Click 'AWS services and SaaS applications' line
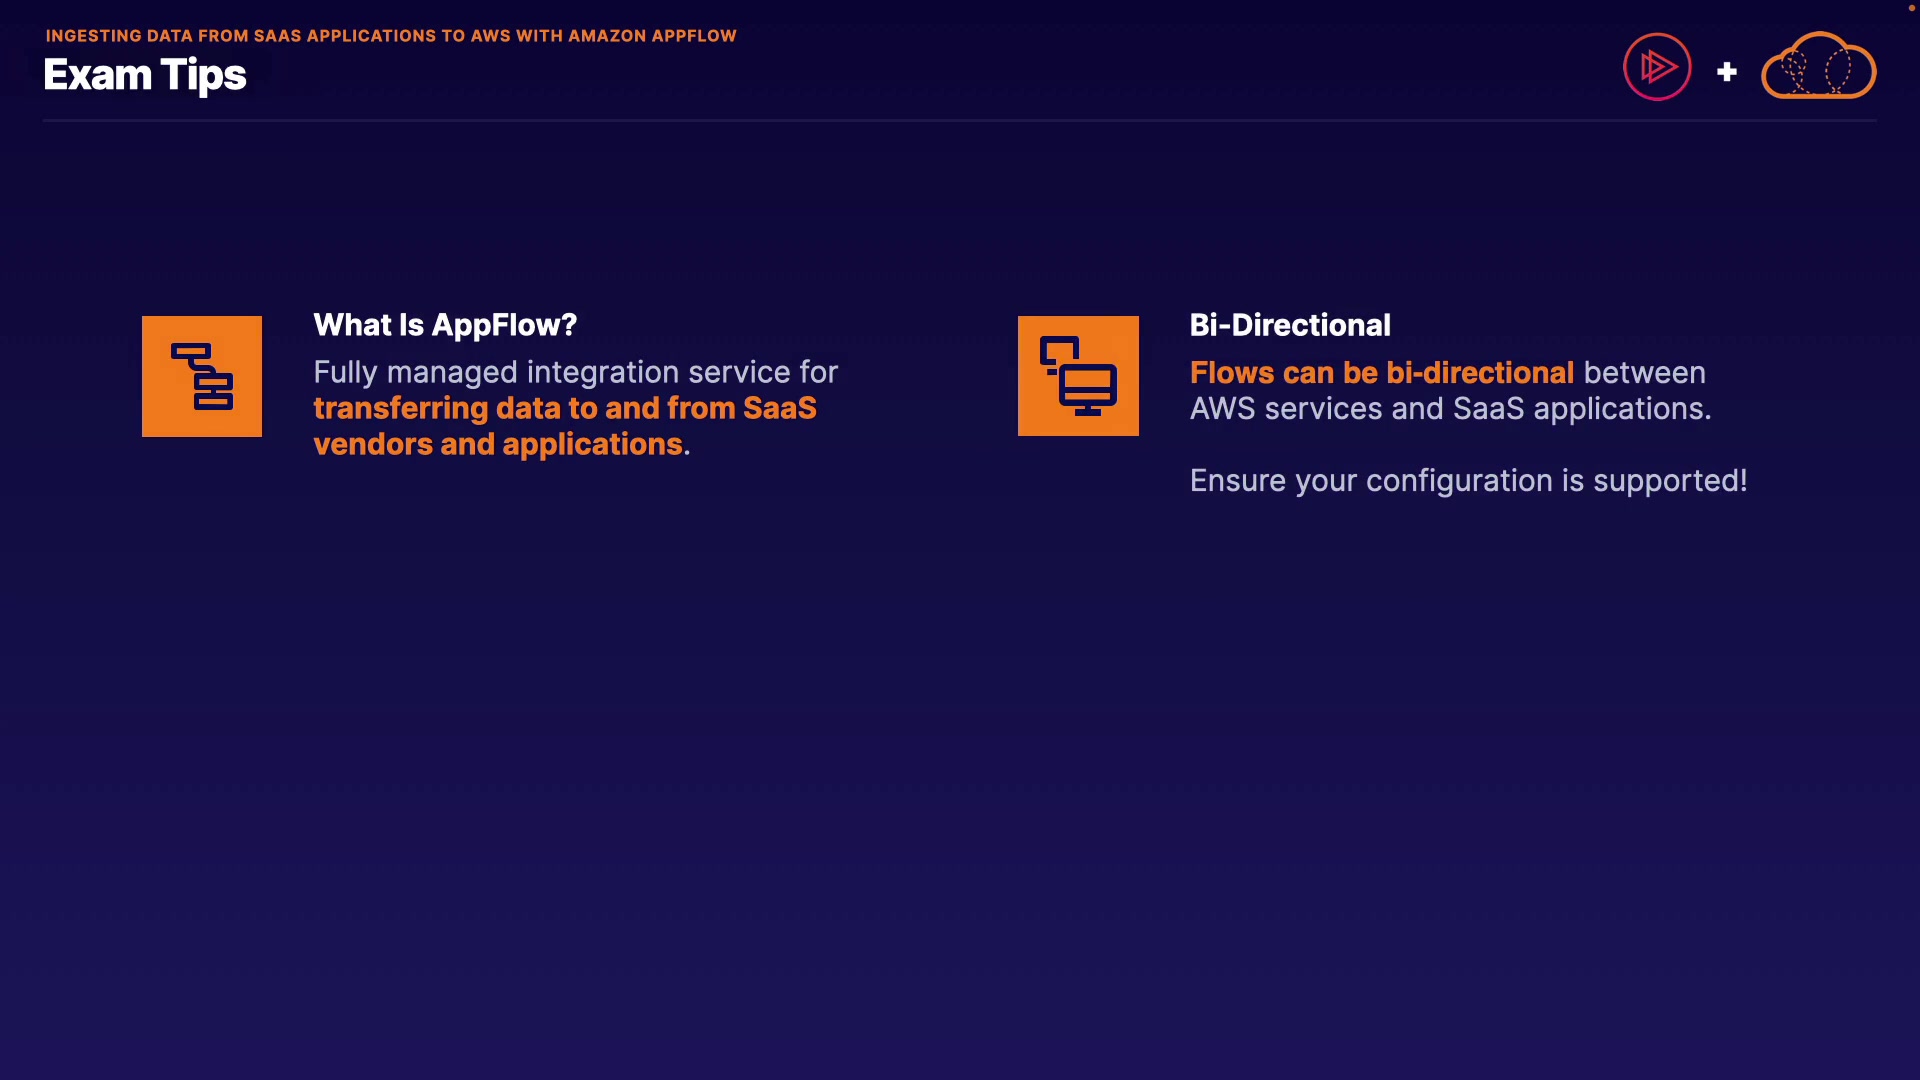 coord(1450,408)
